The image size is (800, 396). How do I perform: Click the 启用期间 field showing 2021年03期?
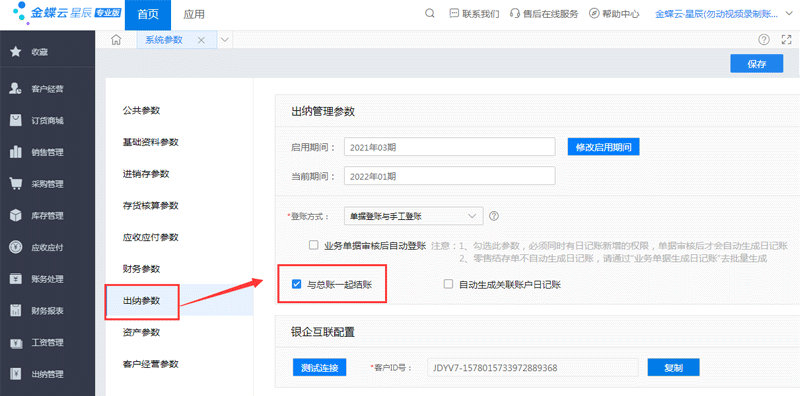point(449,147)
